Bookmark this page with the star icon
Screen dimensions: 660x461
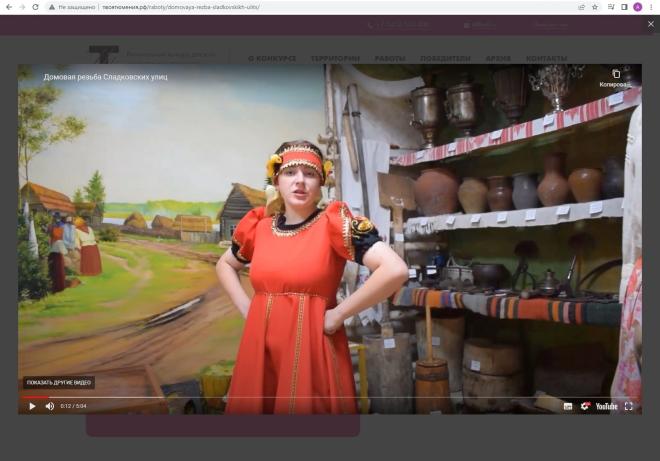coord(595,7)
